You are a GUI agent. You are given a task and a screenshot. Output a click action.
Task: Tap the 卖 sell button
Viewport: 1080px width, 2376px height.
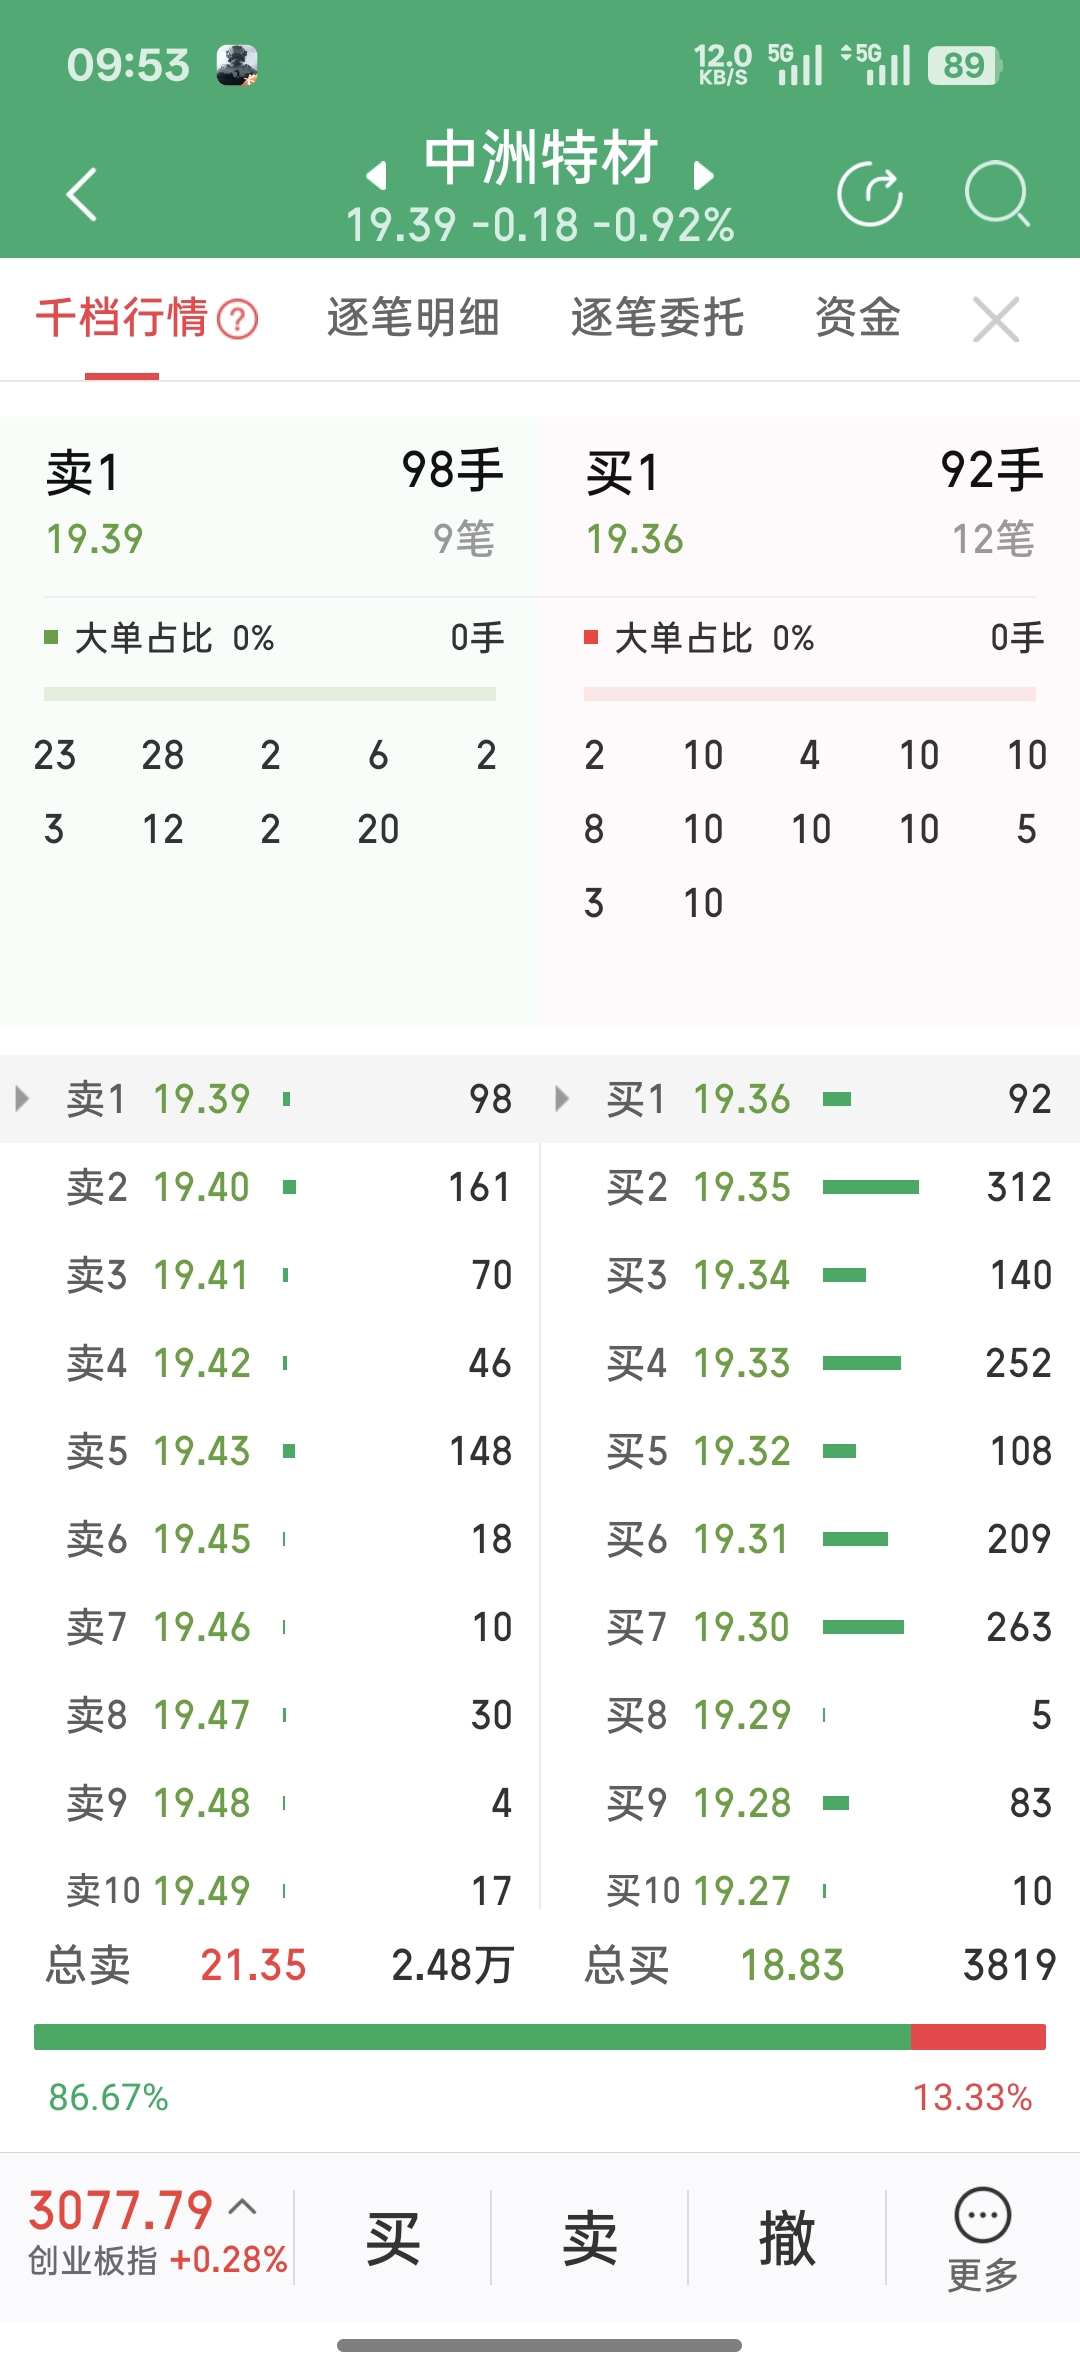coord(590,2238)
